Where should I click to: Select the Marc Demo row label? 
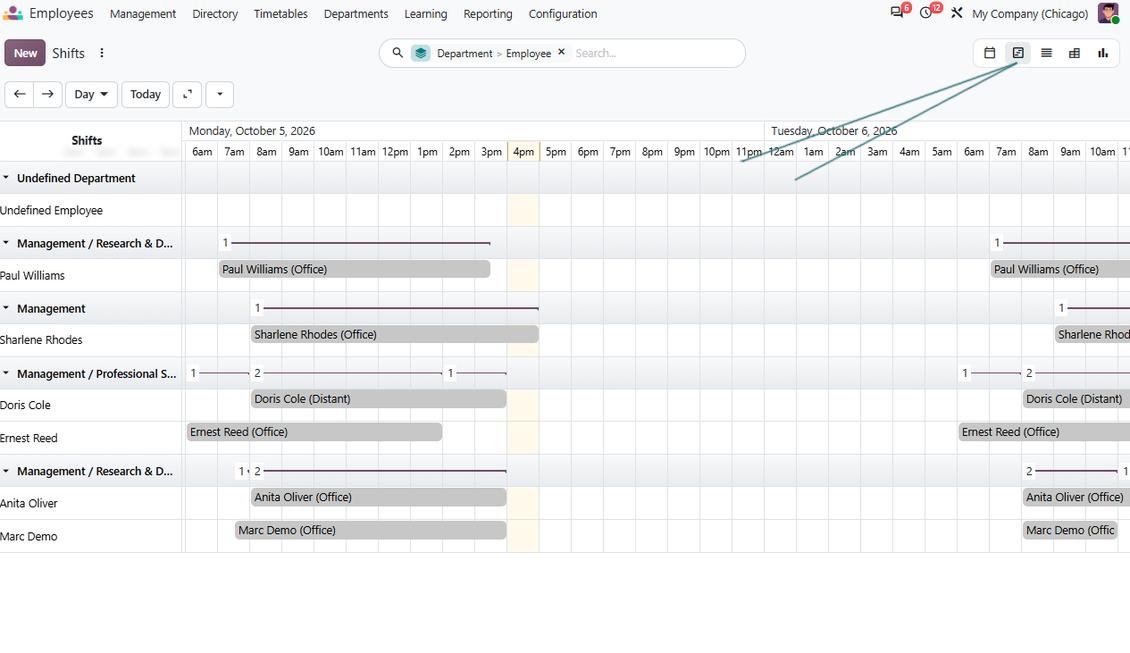[x=29, y=536]
